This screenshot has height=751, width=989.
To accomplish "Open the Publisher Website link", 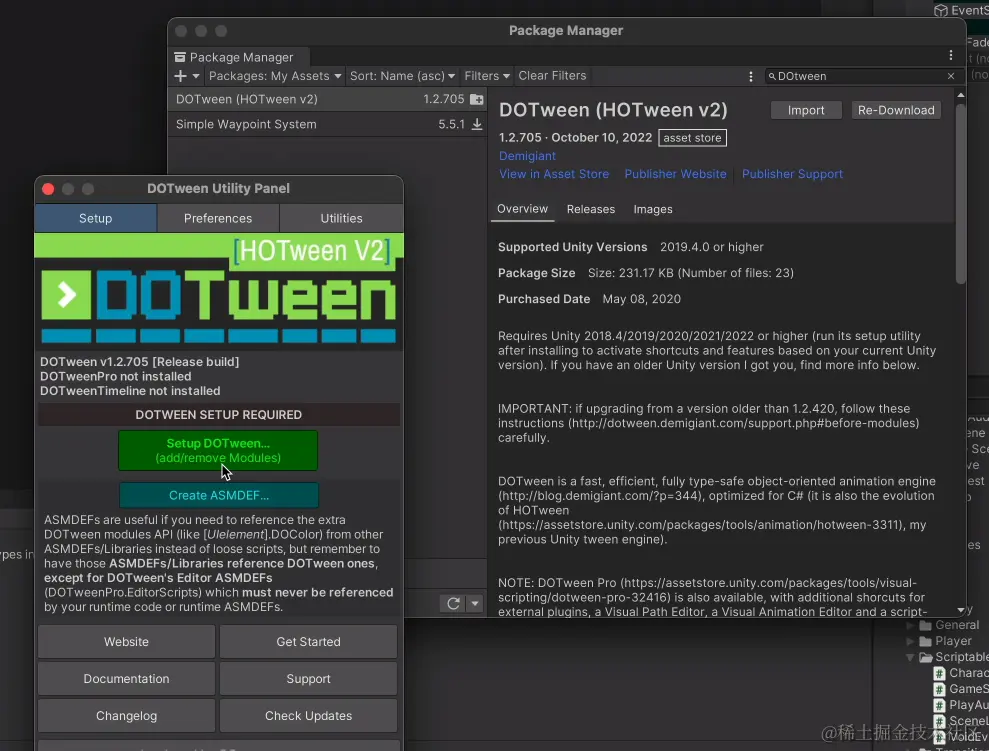I will pyautogui.click(x=675, y=174).
